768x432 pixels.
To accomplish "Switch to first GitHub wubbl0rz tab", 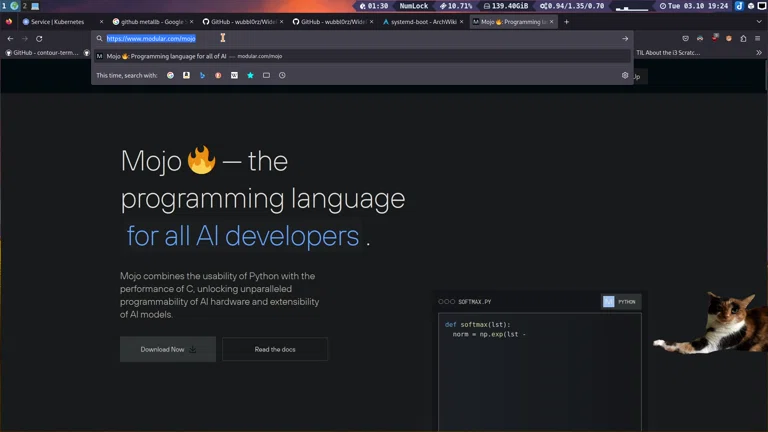I will (x=242, y=22).
